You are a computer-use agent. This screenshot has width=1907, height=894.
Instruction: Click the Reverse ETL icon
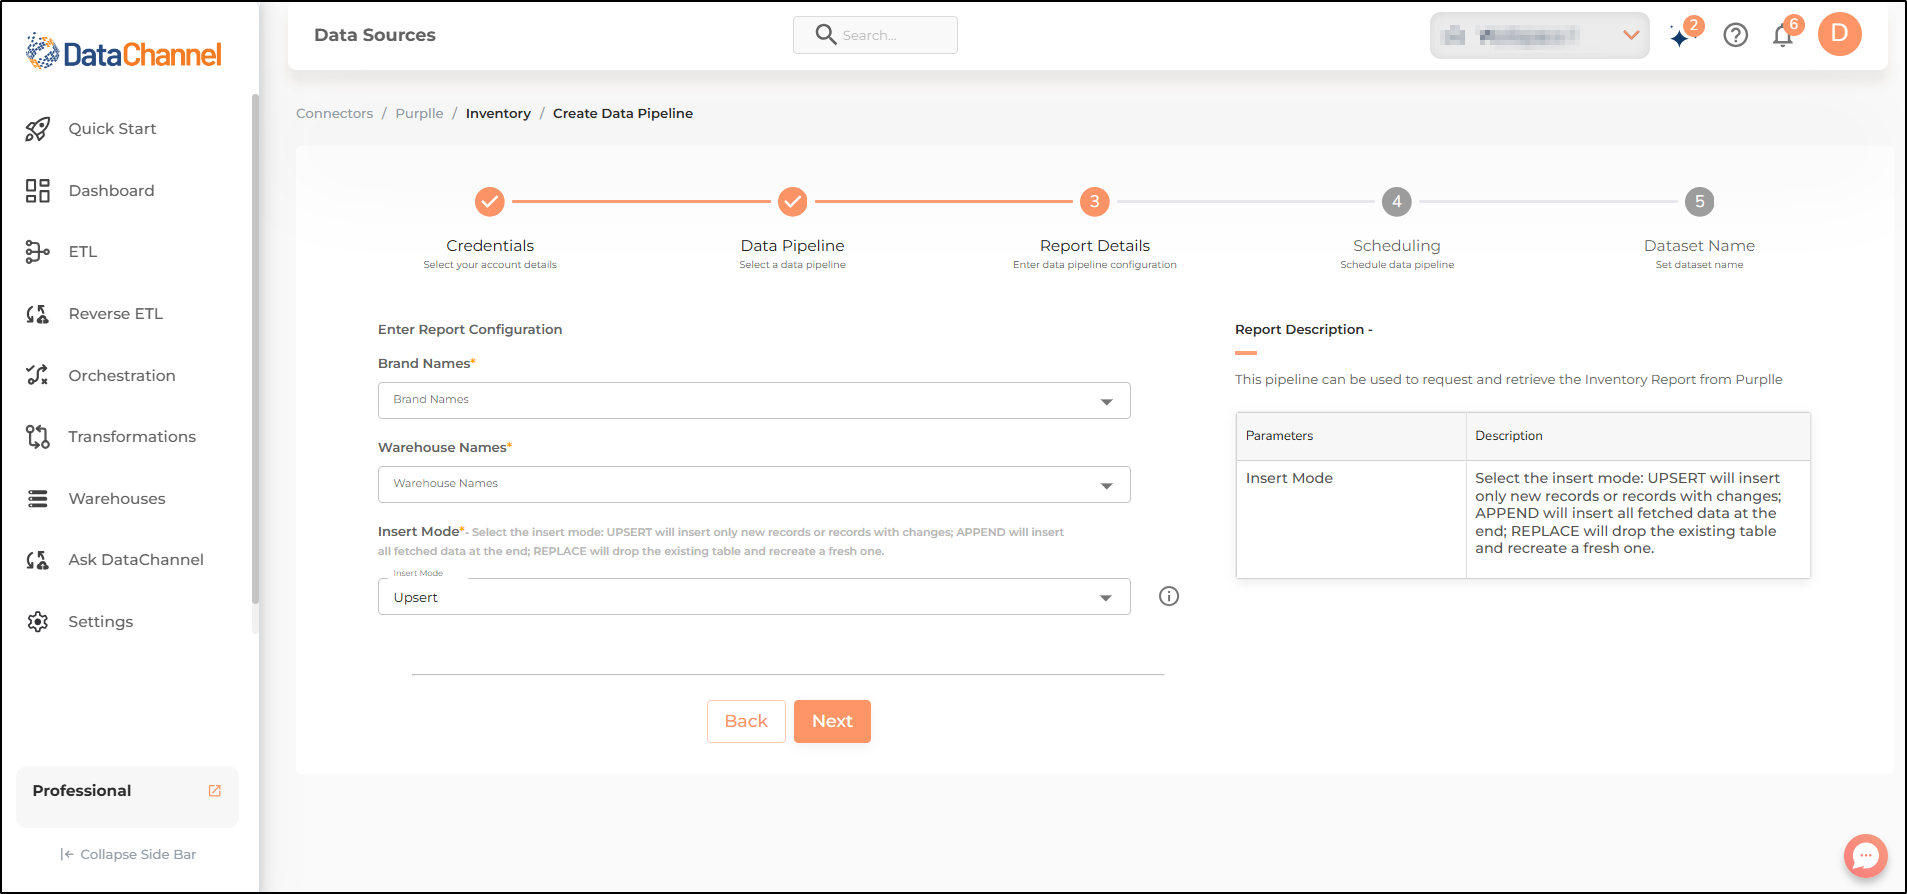38,314
